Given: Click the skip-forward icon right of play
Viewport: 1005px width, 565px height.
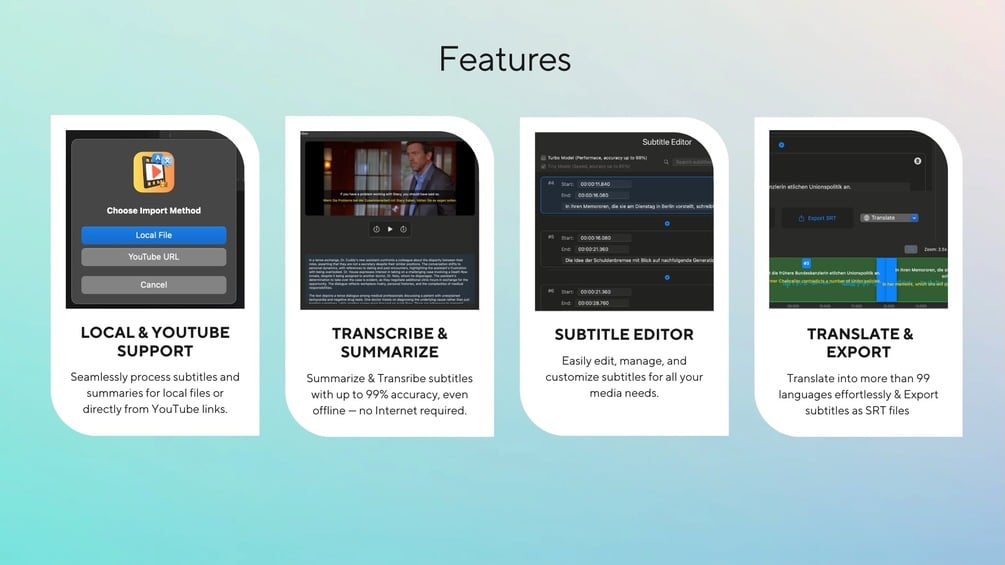Looking at the screenshot, I should point(403,229).
